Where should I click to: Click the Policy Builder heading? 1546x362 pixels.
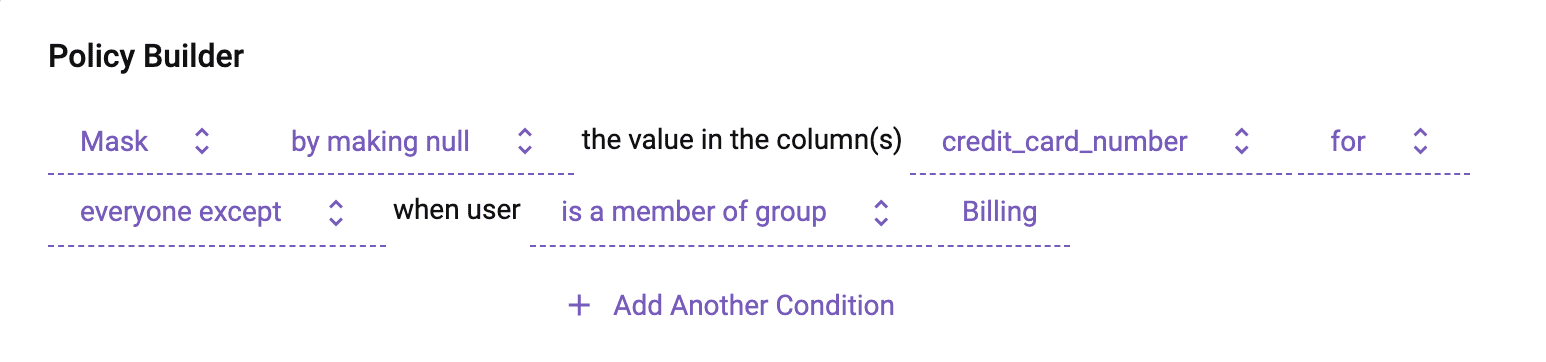[x=146, y=57]
